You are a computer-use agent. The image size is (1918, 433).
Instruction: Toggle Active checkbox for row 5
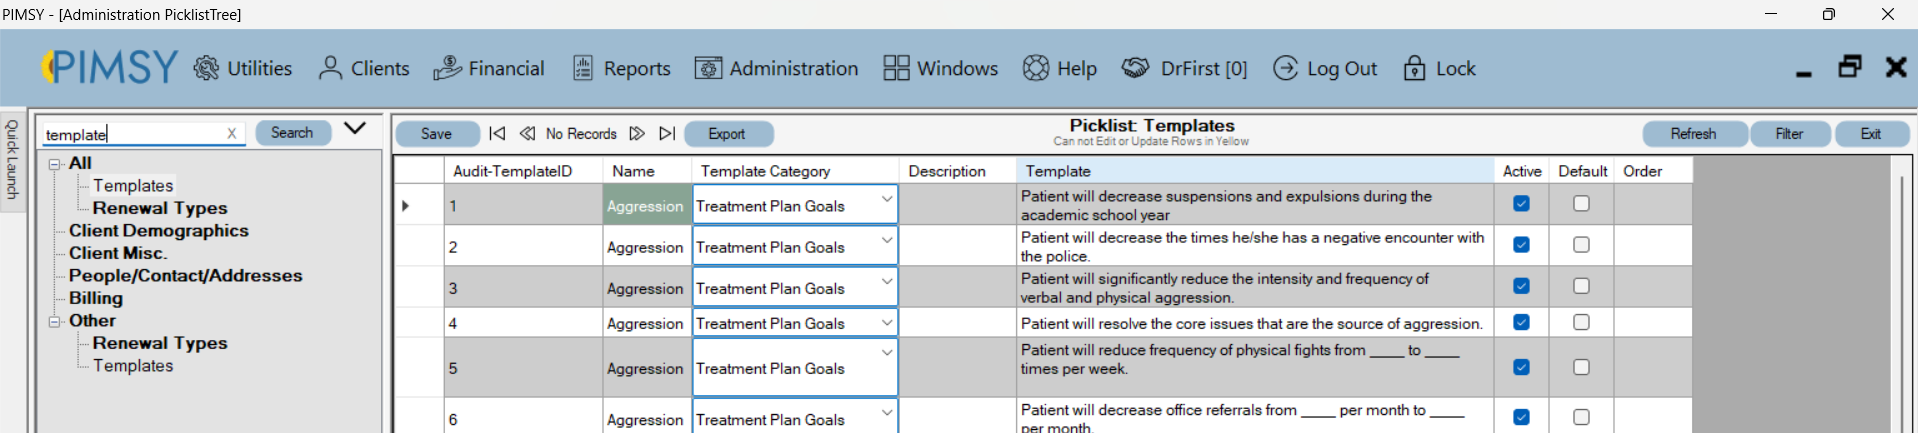click(1521, 367)
